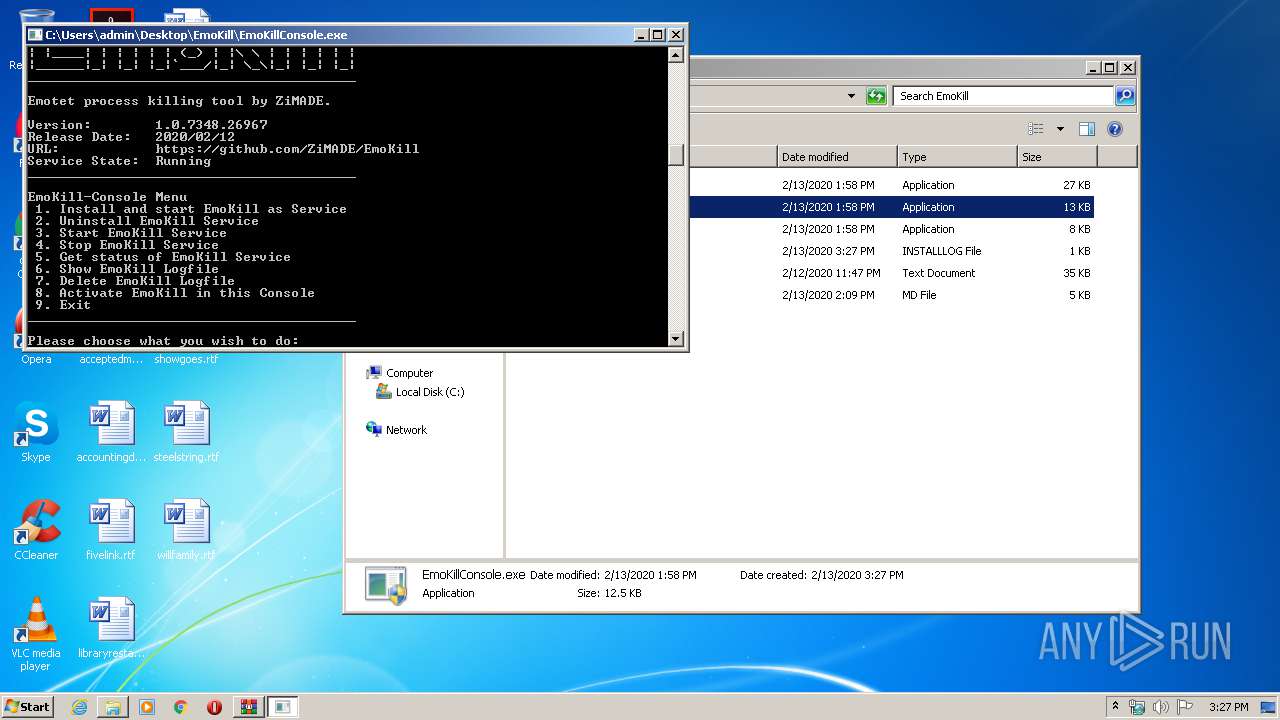Show hidden system tray icons
The image size is (1280, 720).
tap(1115, 707)
